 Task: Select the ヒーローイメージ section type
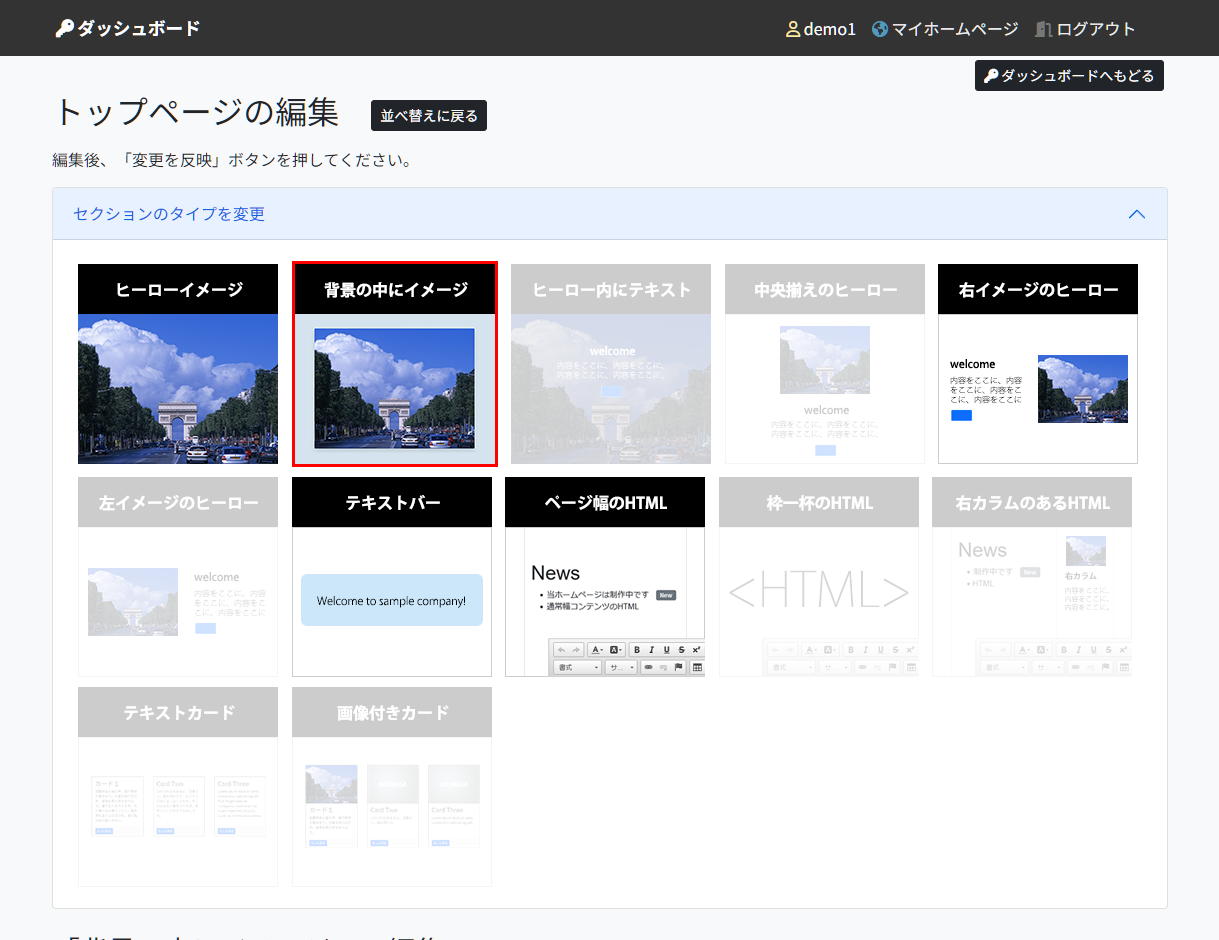[178, 364]
